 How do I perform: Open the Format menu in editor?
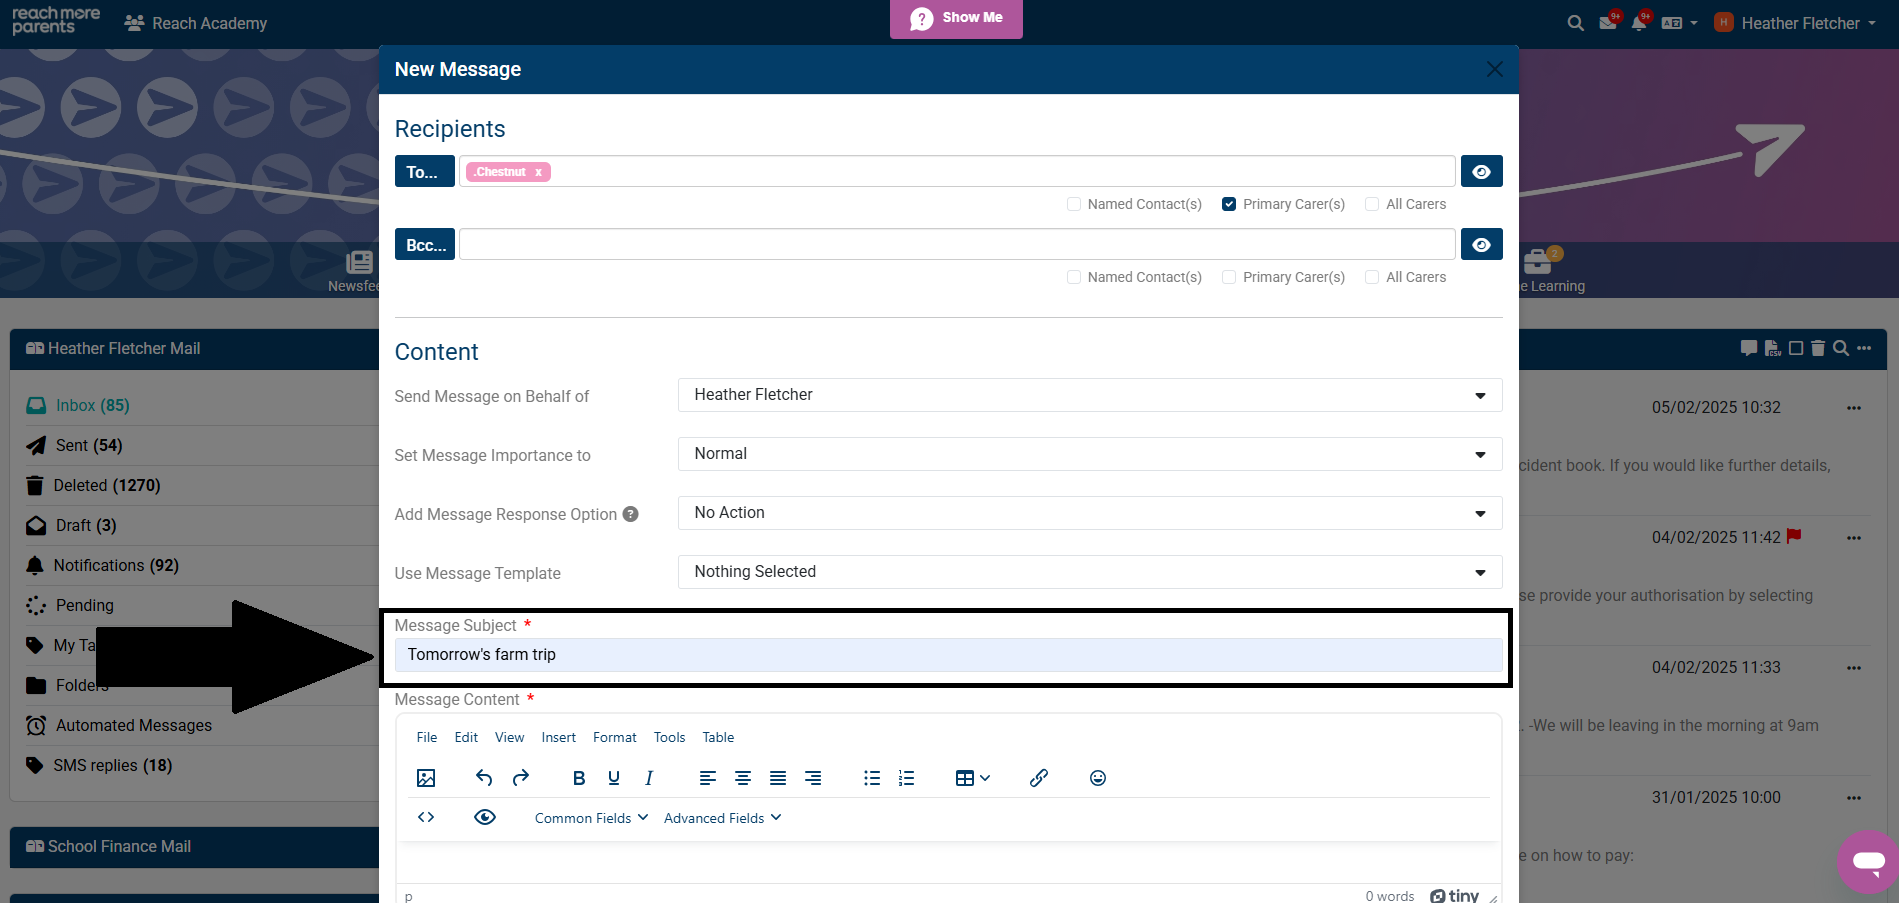(614, 737)
